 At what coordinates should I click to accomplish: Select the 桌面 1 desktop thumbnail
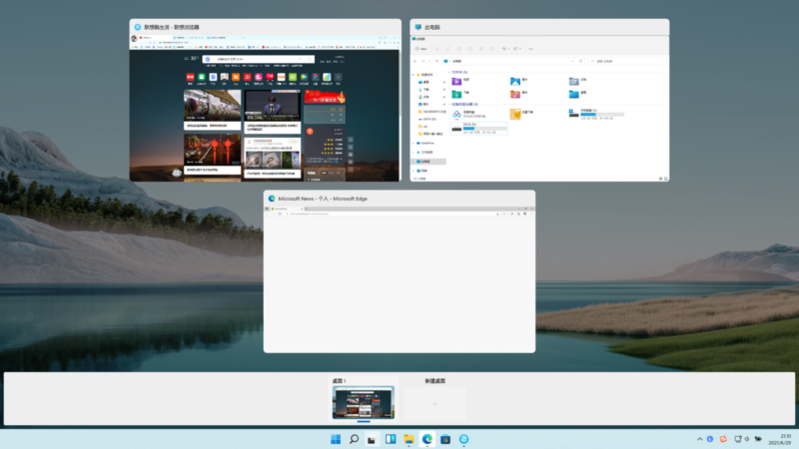[363, 403]
